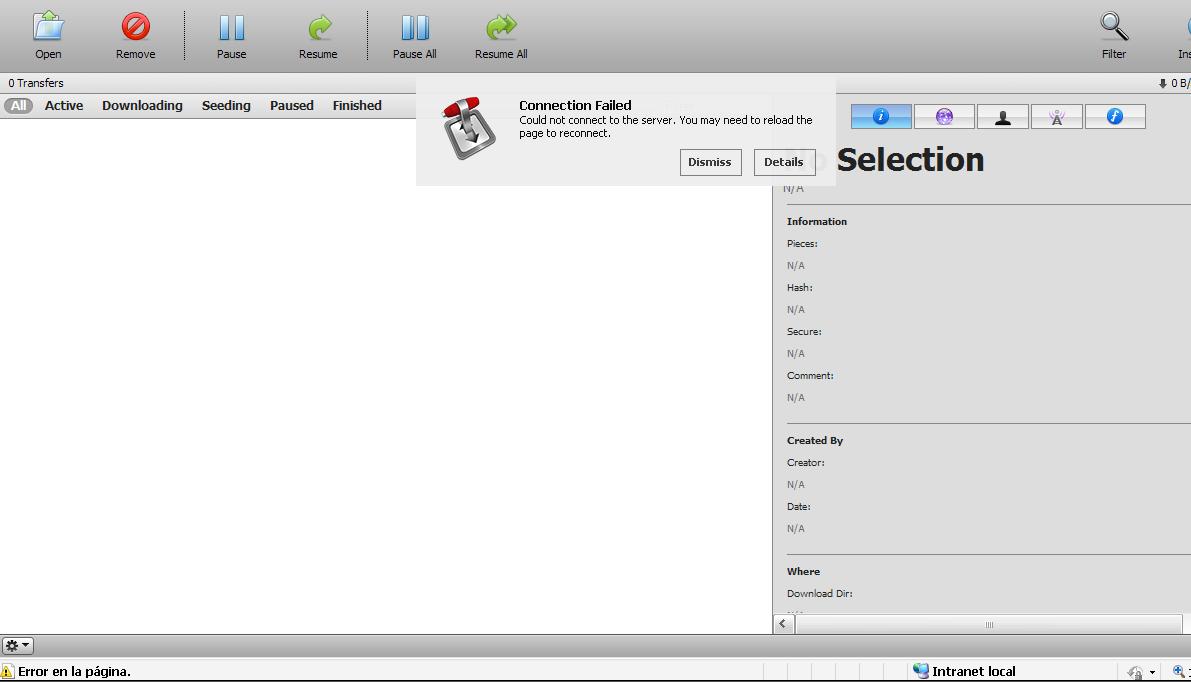Screen dimensions: 1191x682
Task: Open the Filter magnifying glass tool
Action: coord(1114,27)
